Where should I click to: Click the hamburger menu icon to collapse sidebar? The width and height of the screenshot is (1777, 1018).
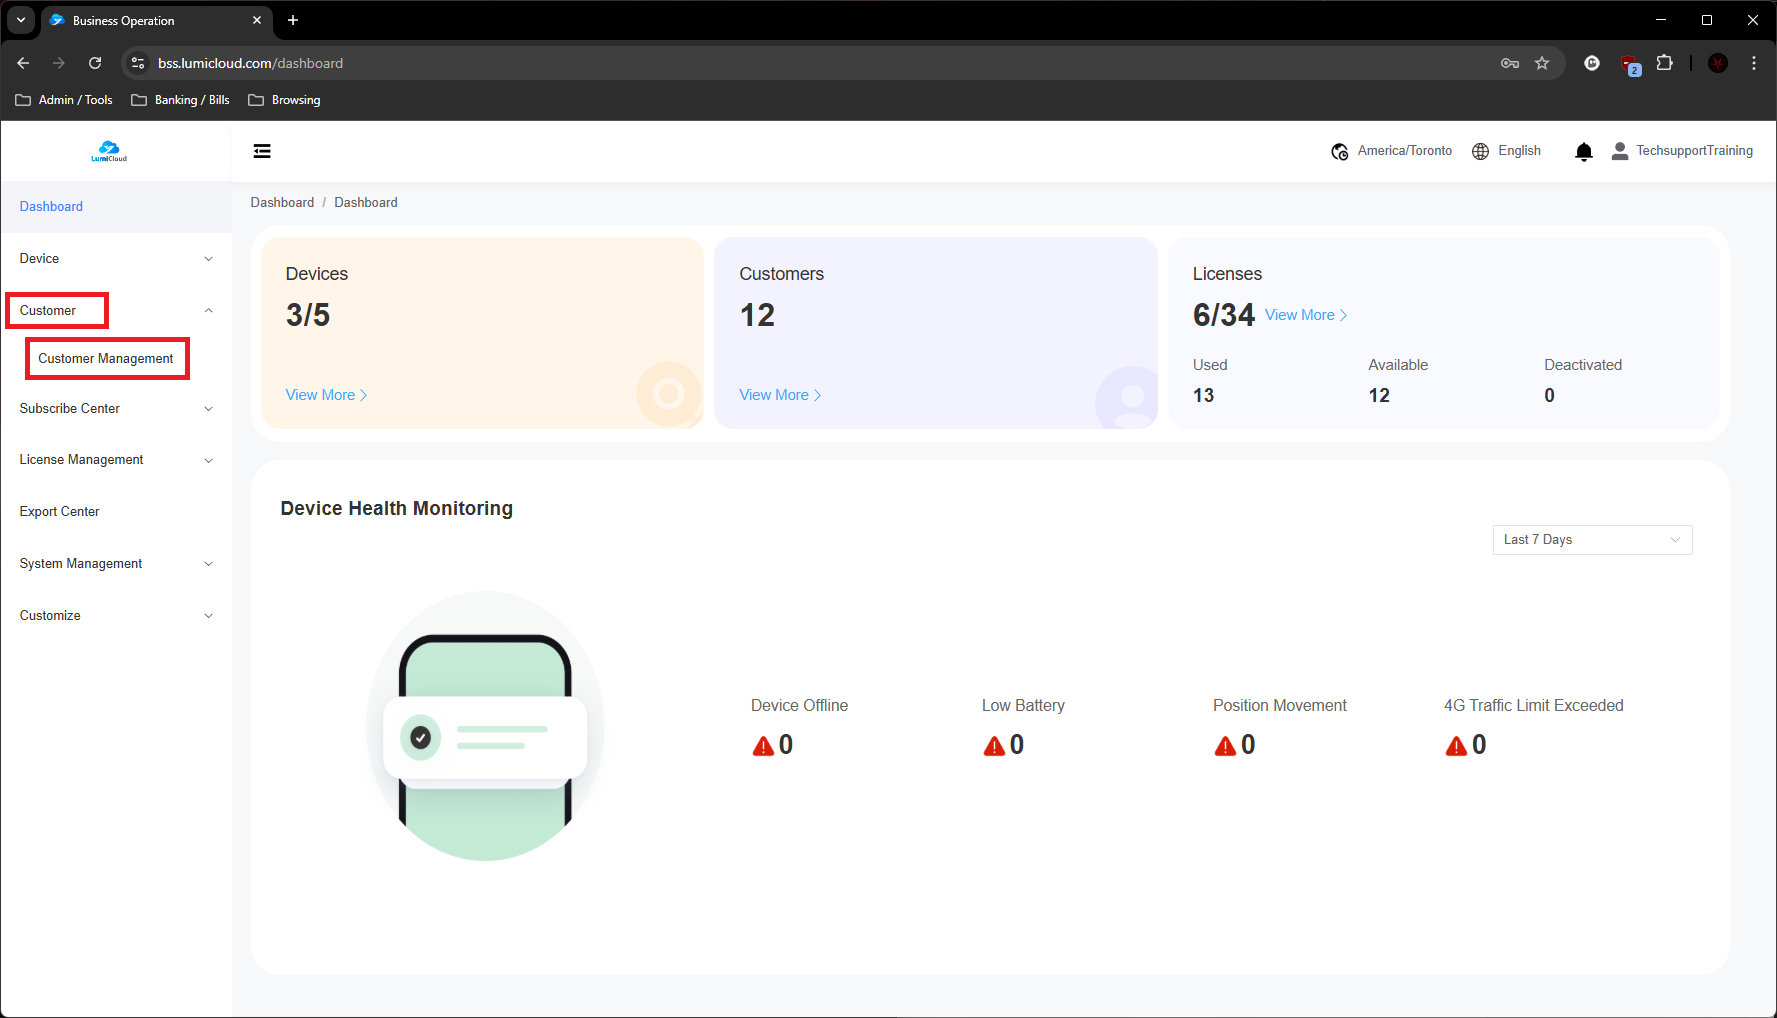click(x=262, y=151)
